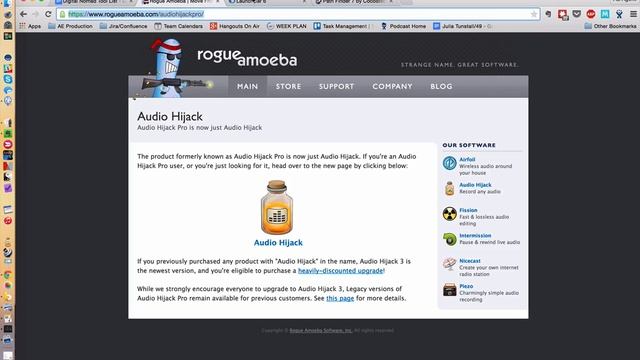Click the blue M extension icon
The height and width of the screenshot is (360, 640).
pyautogui.click(x=605, y=14)
